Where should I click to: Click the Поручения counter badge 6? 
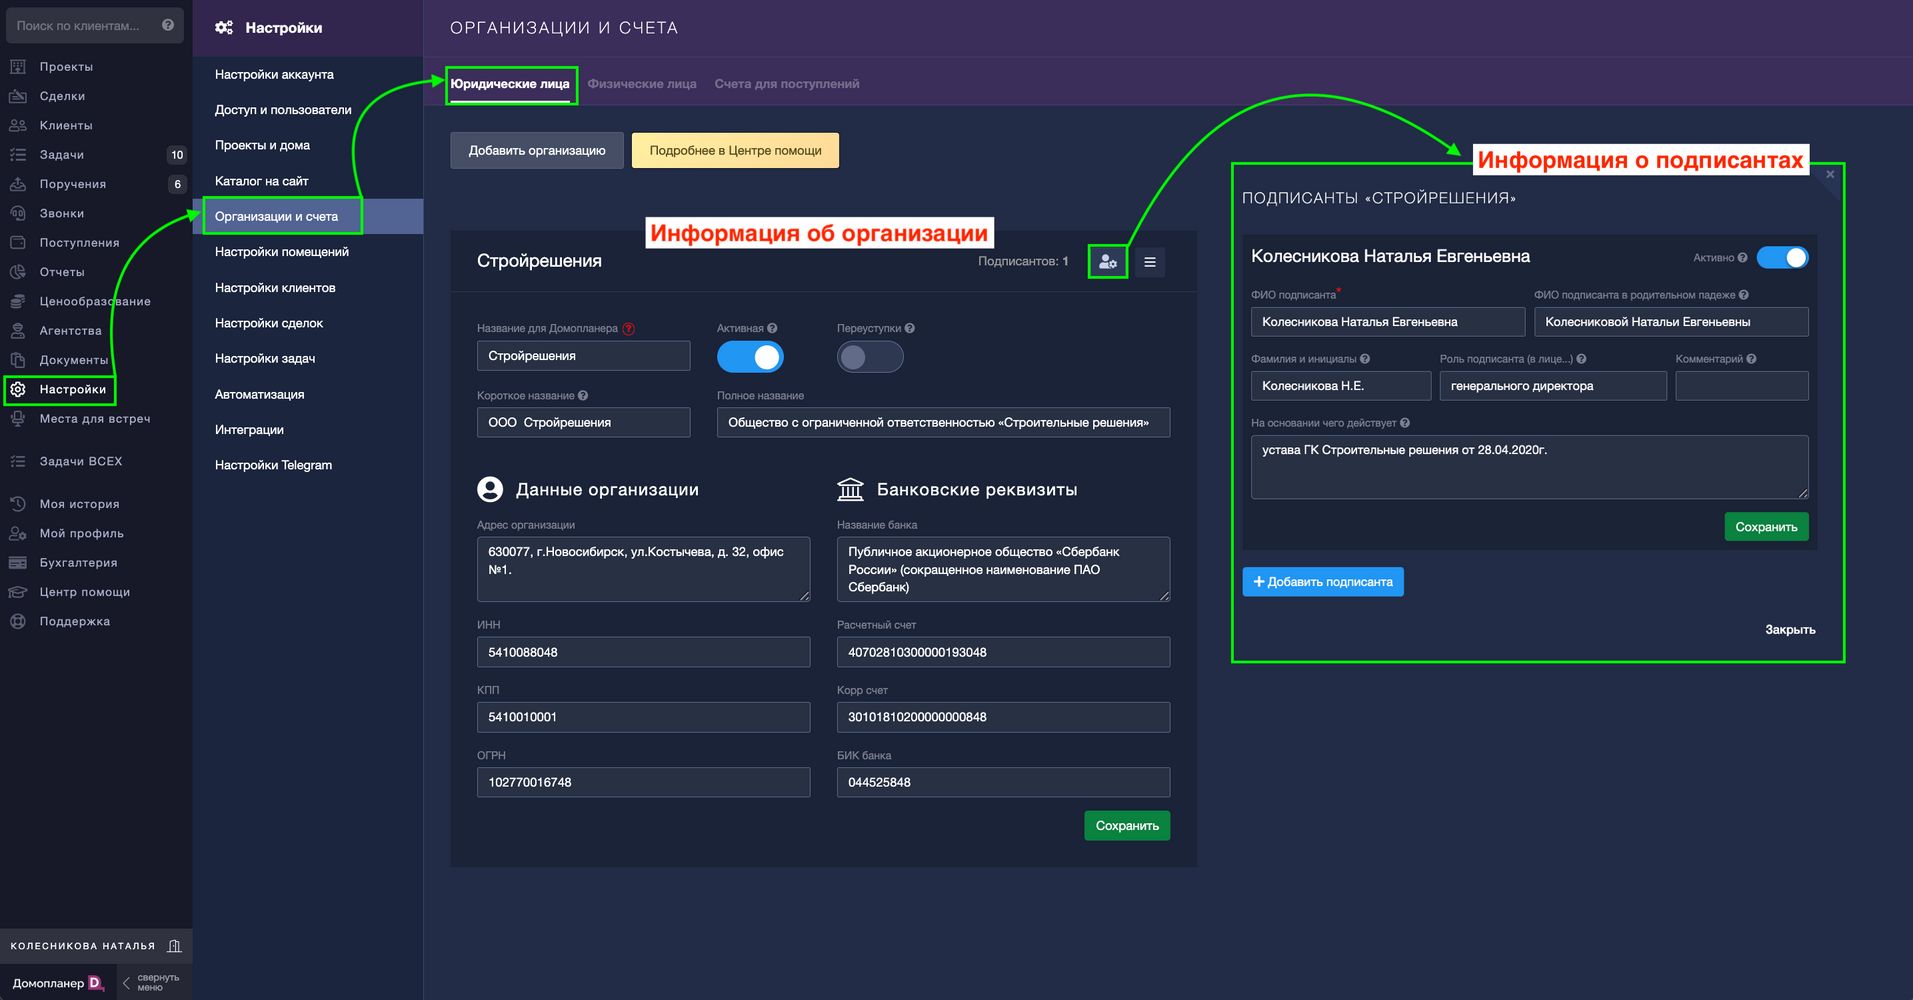pos(177,184)
